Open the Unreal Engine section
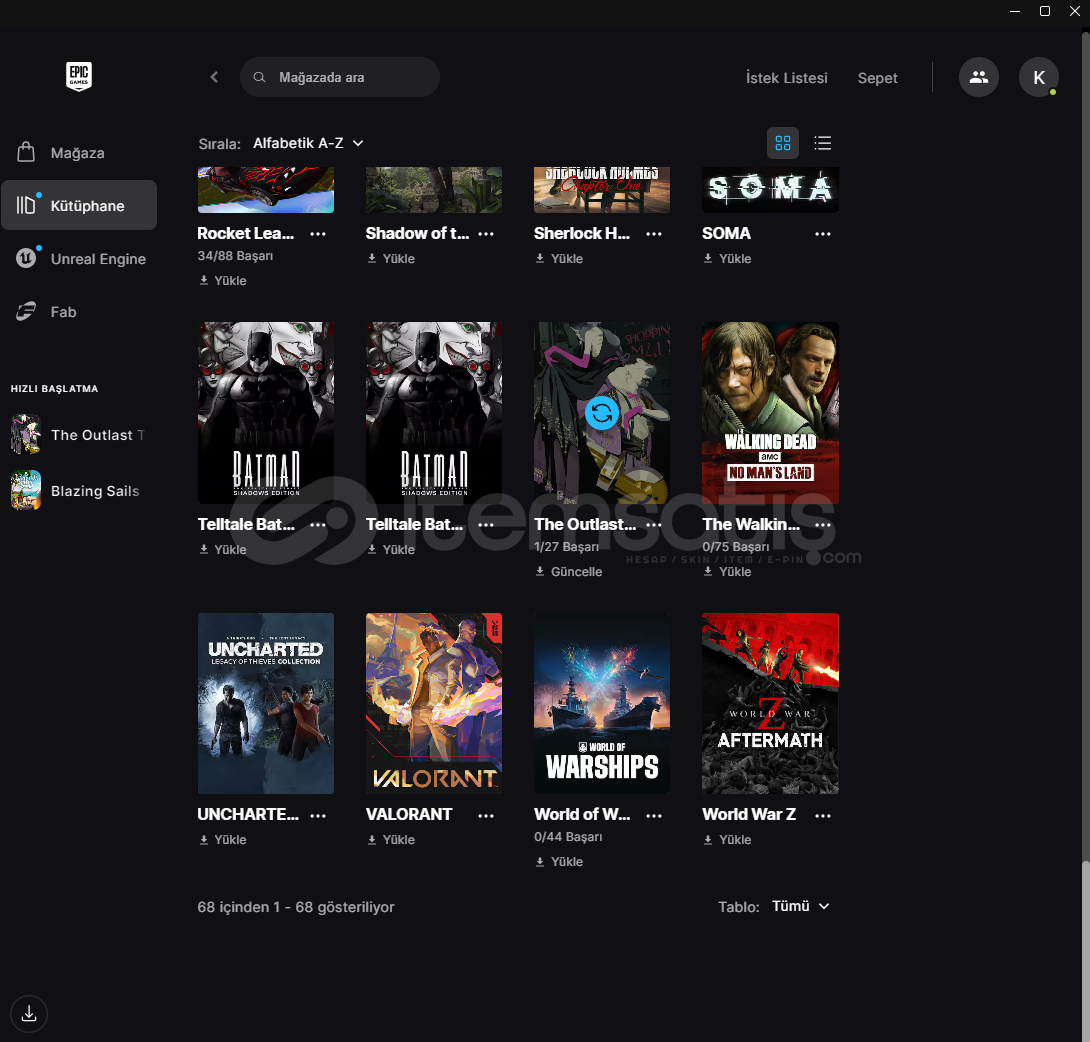The width and height of the screenshot is (1090, 1042). 79,259
